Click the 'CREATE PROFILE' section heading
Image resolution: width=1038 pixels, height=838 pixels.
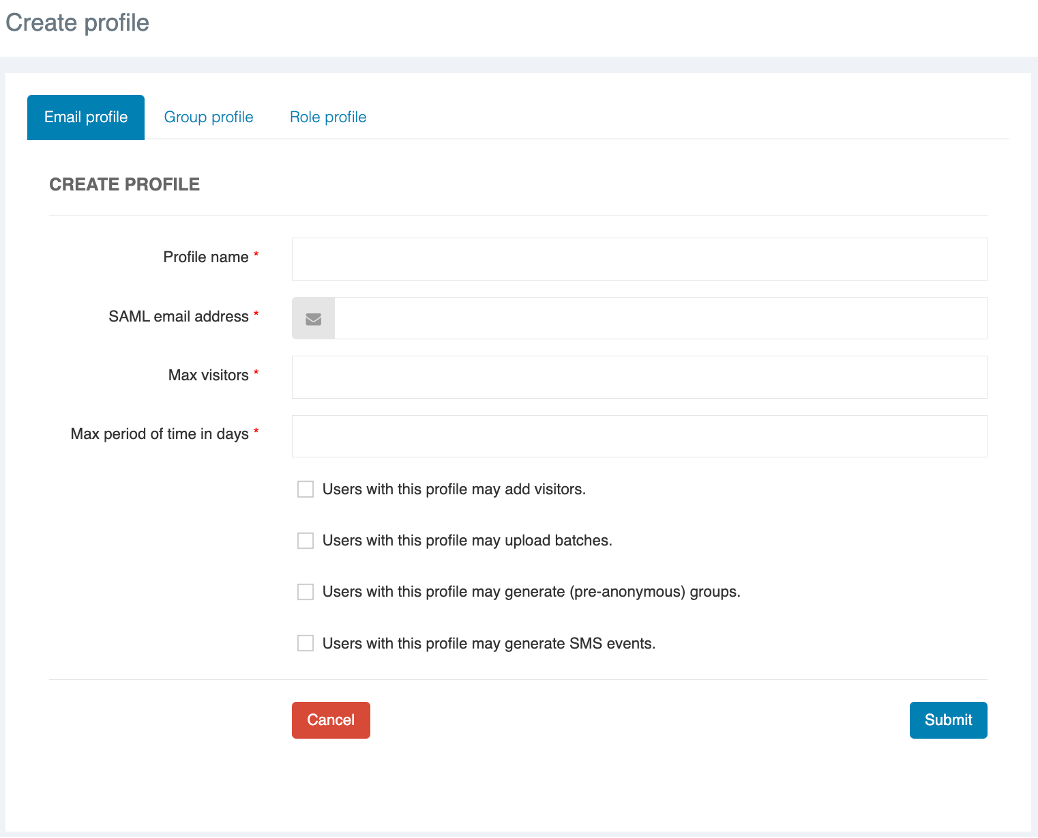124,185
